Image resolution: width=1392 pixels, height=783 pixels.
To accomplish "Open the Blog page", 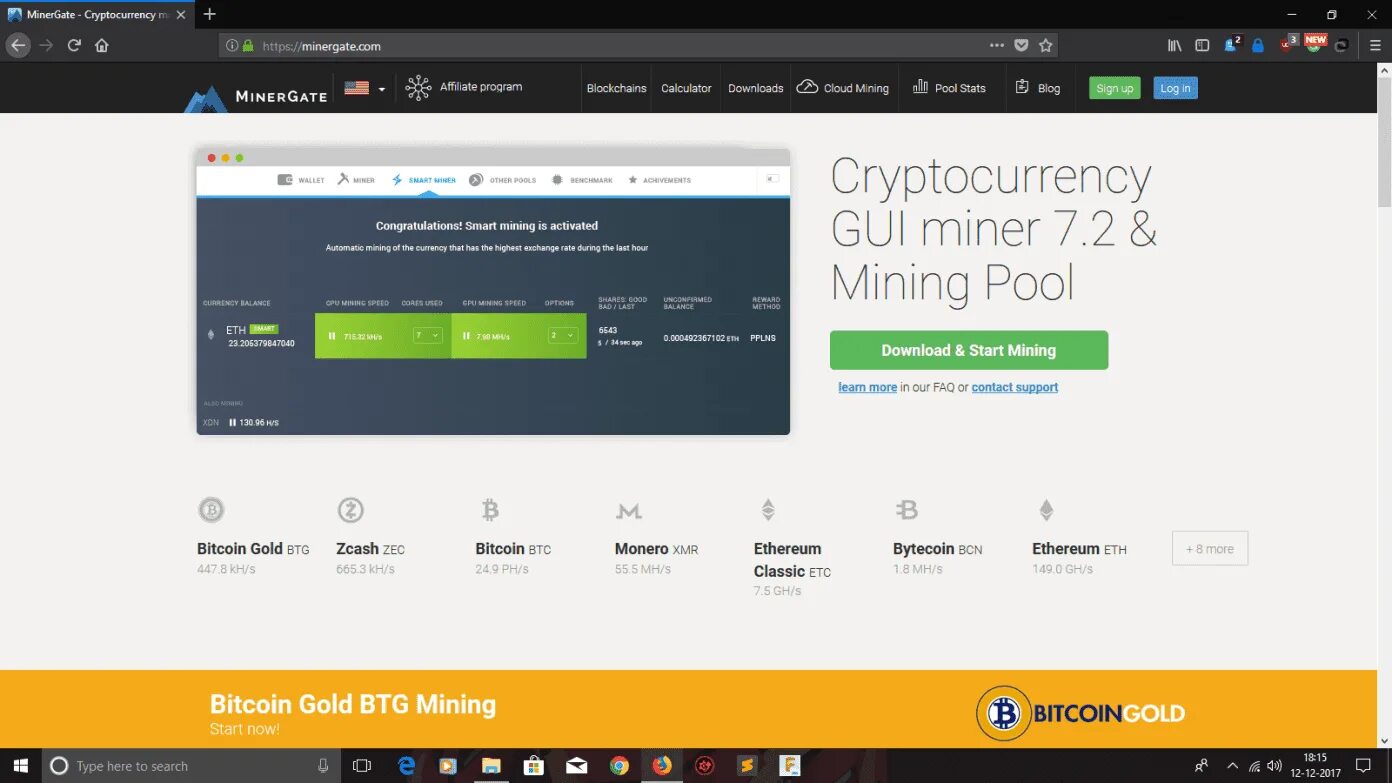I will 1037,88.
